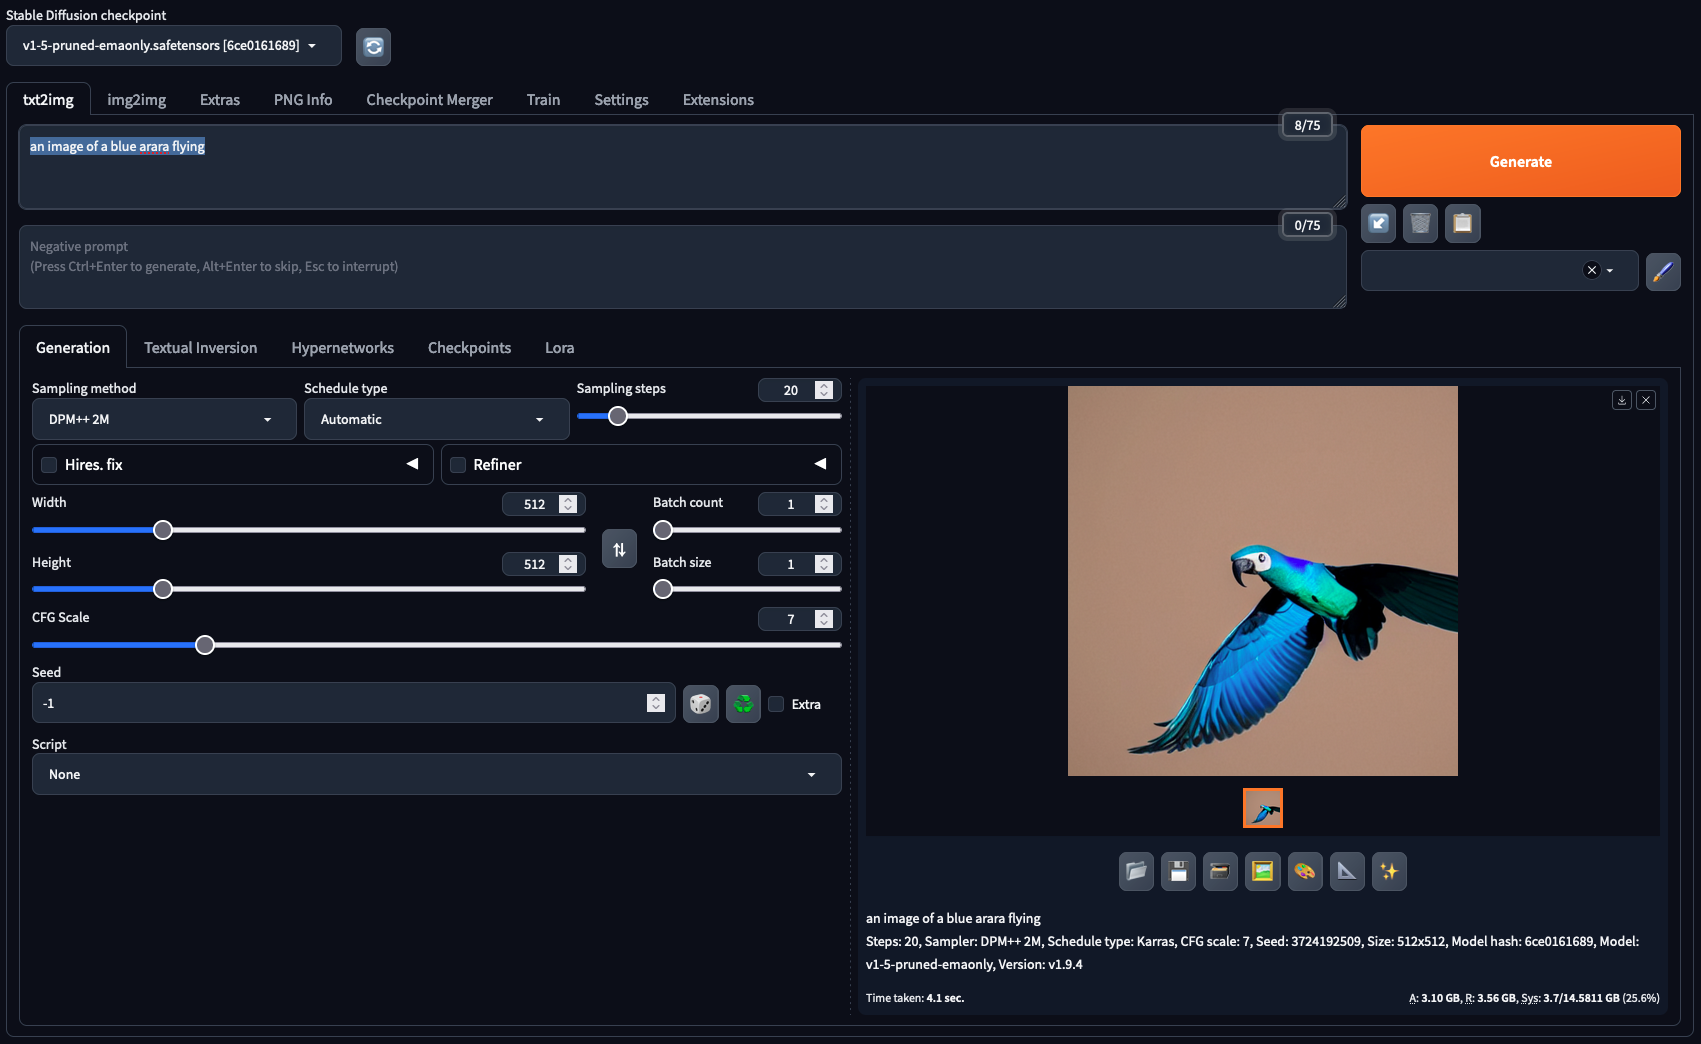Go to the Train tab
Screen dimensions: 1701x1044
tap(543, 100)
